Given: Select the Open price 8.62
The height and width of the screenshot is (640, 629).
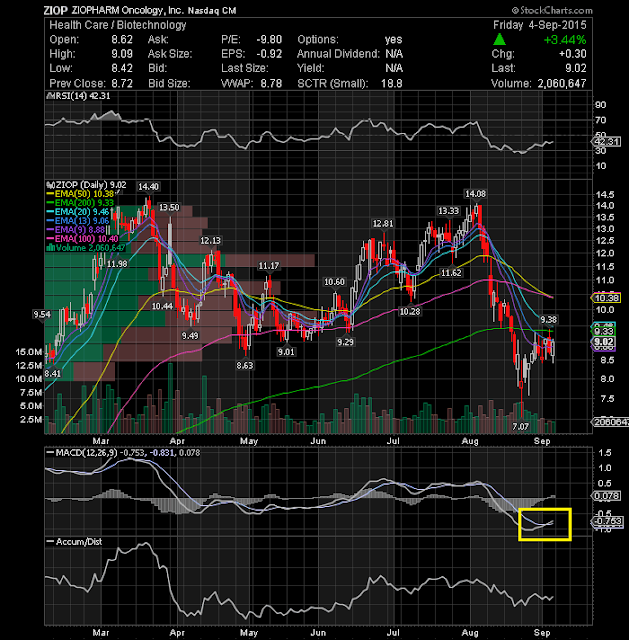Looking at the screenshot, I should 122,40.
